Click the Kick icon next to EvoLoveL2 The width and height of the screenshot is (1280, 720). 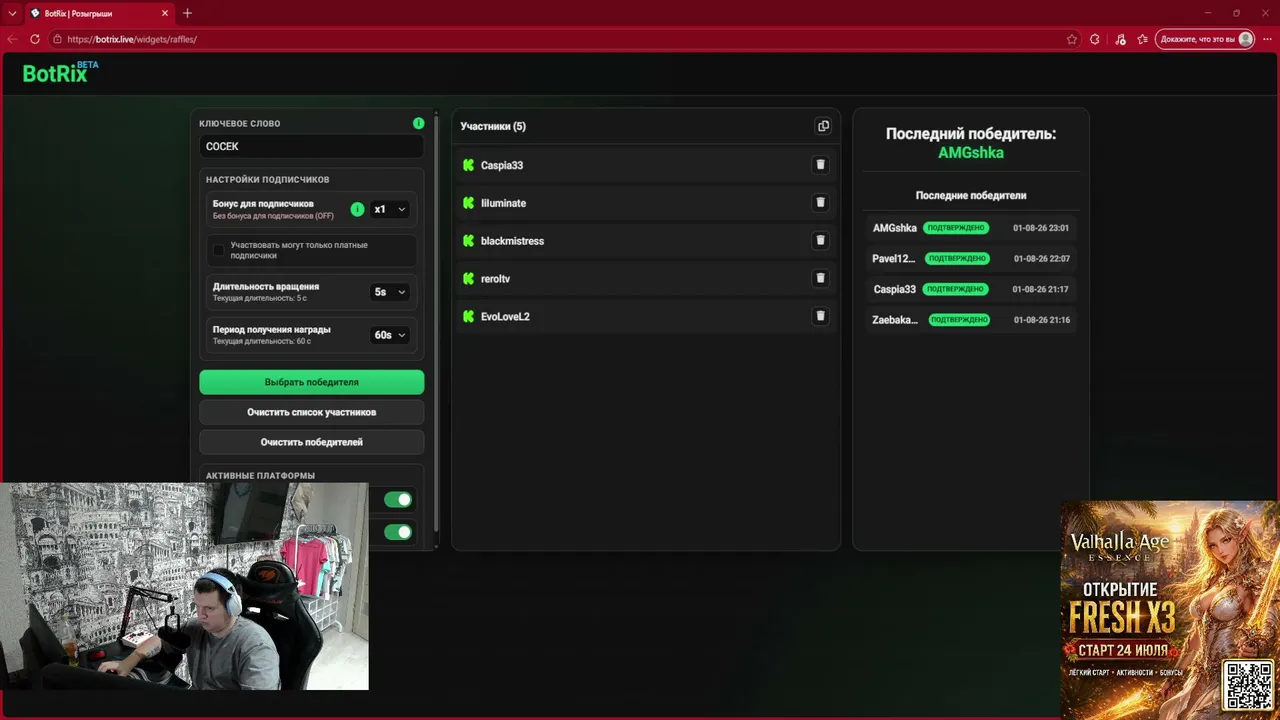click(468, 316)
